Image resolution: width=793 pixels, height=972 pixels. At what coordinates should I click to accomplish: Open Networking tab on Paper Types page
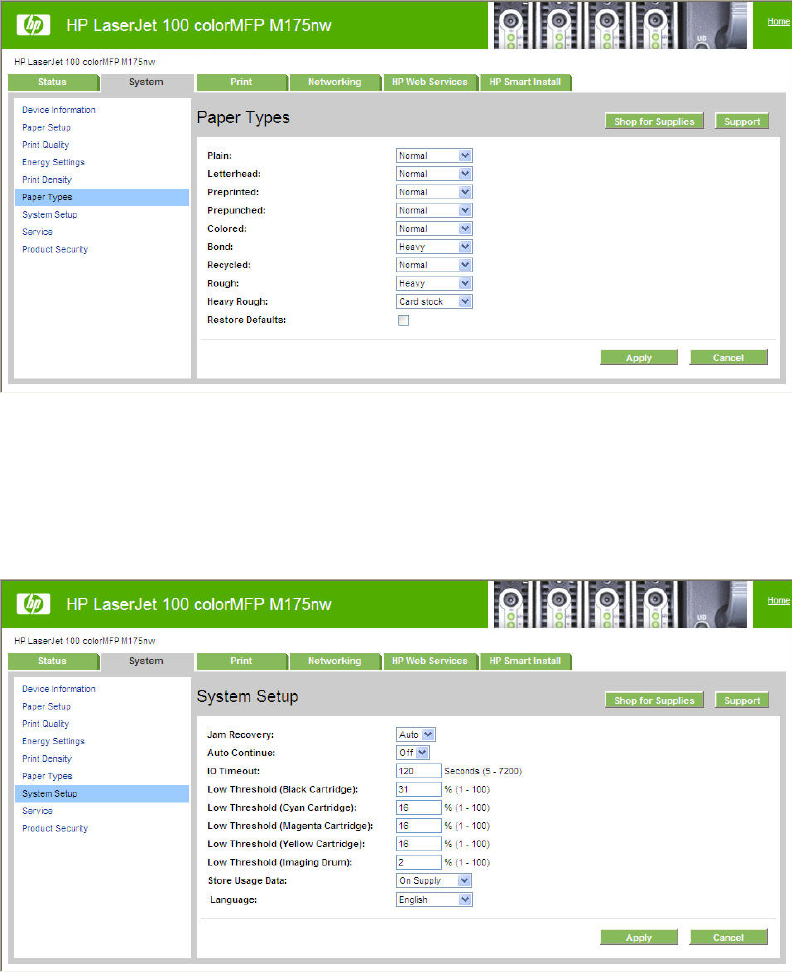pyautogui.click(x=335, y=82)
